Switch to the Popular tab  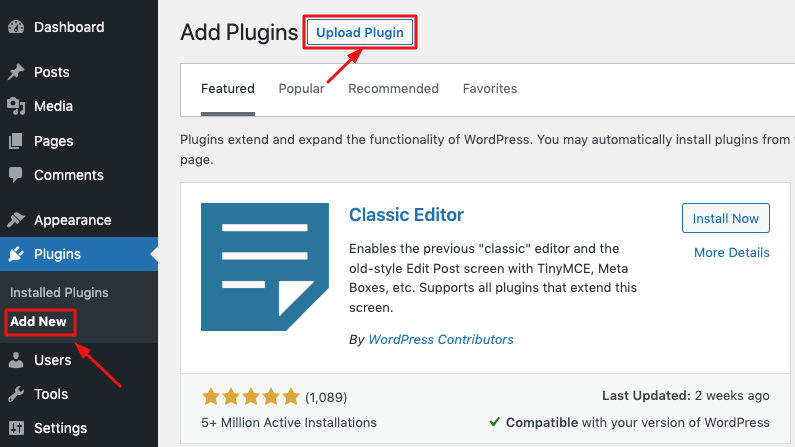click(x=301, y=89)
